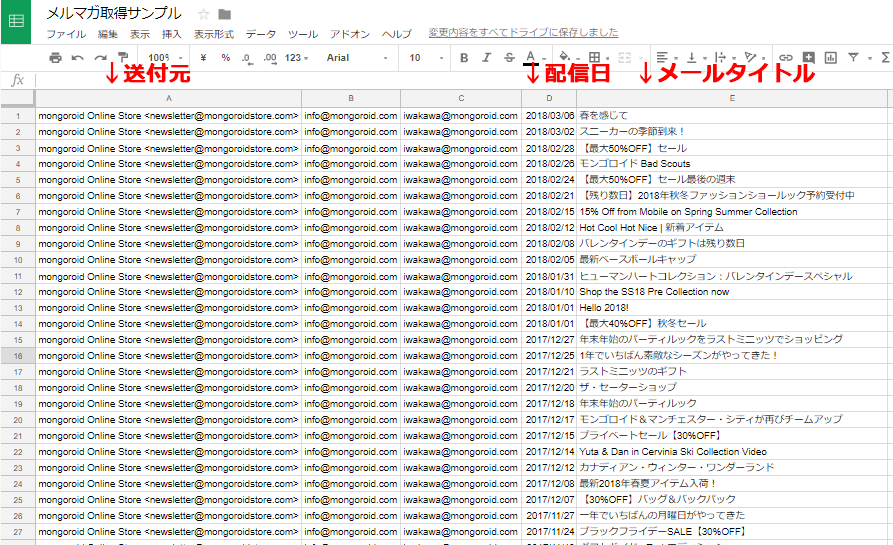Select cell 'モンゴロイド Bad Scouts'
This screenshot has height=545, width=893.
tap(732, 163)
